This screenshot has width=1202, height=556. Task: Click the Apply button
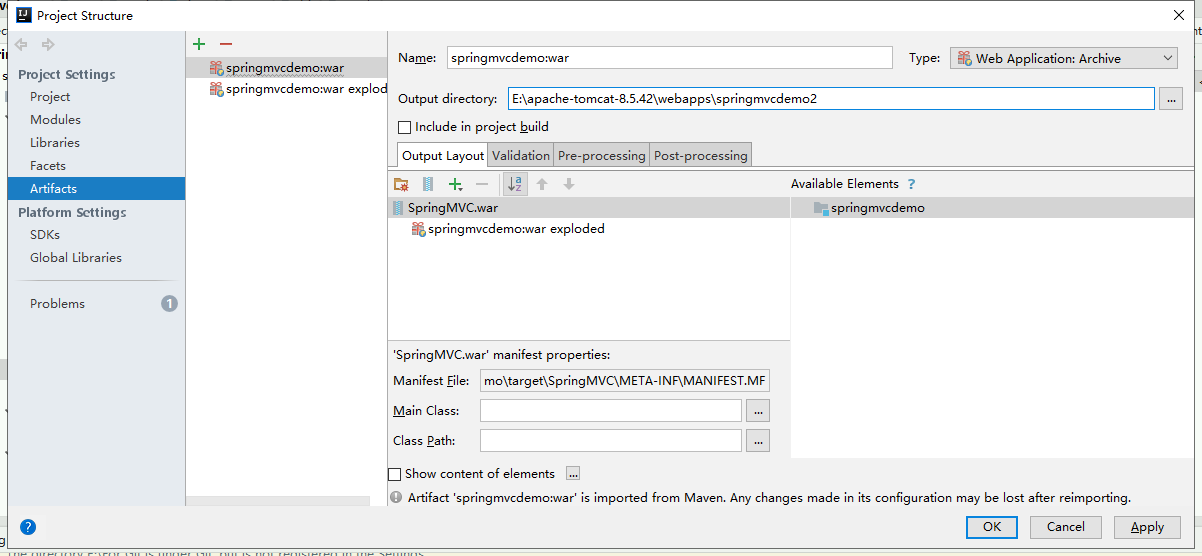point(1147,527)
